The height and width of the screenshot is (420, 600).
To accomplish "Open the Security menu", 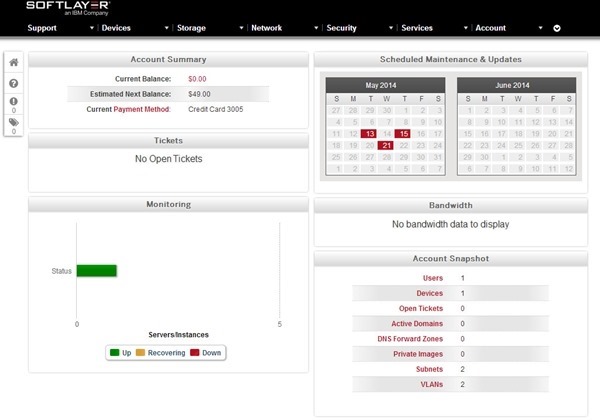I will tap(341, 28).
